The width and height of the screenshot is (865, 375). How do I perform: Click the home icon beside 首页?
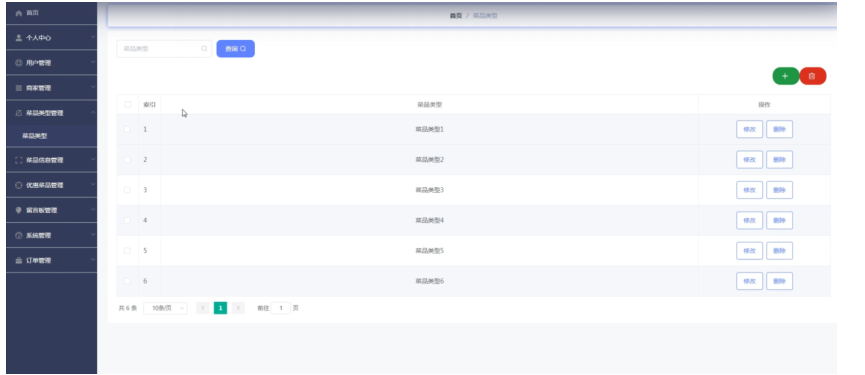tap(19, 13)
